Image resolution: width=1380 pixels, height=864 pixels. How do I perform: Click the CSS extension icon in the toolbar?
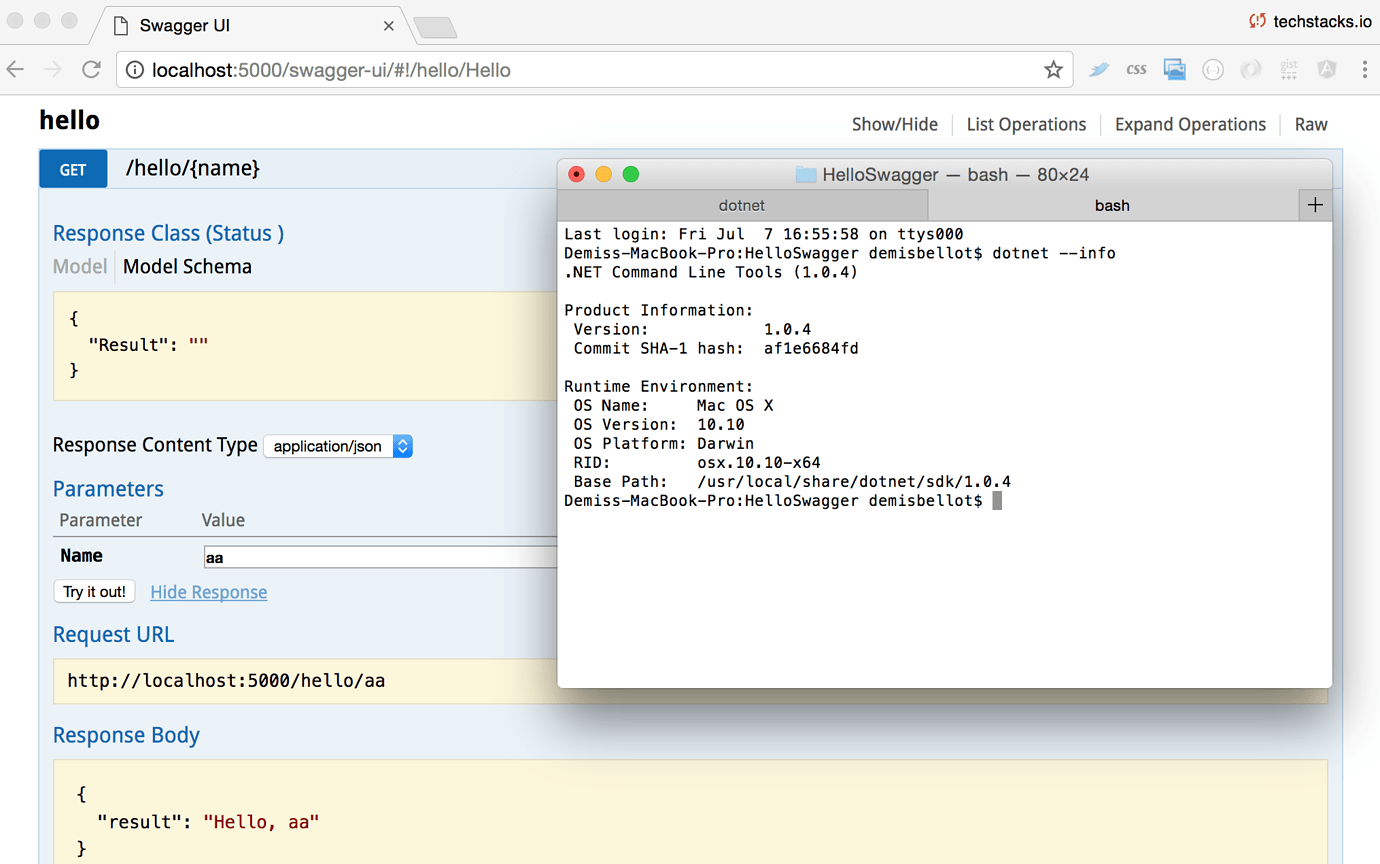pyautogui.click(x=1136, y=69)
